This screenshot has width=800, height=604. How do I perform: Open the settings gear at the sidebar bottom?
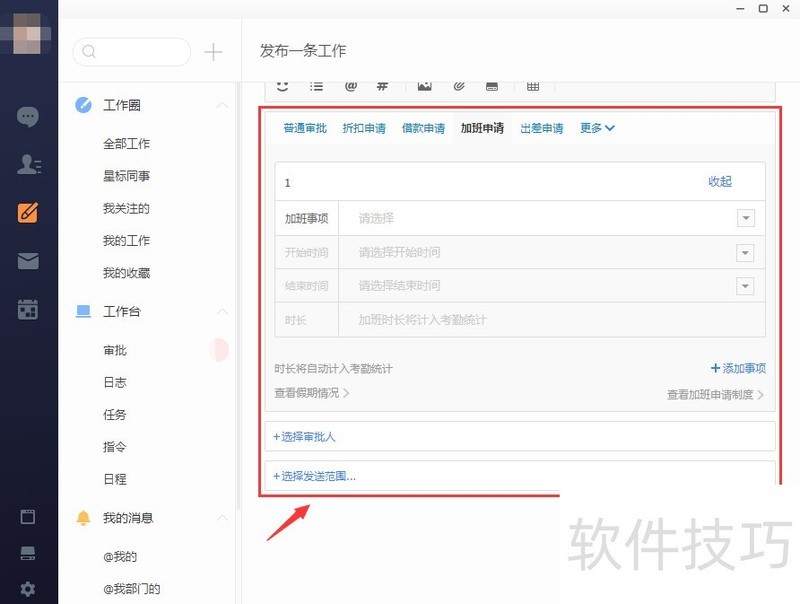click(x=28, y=590)
